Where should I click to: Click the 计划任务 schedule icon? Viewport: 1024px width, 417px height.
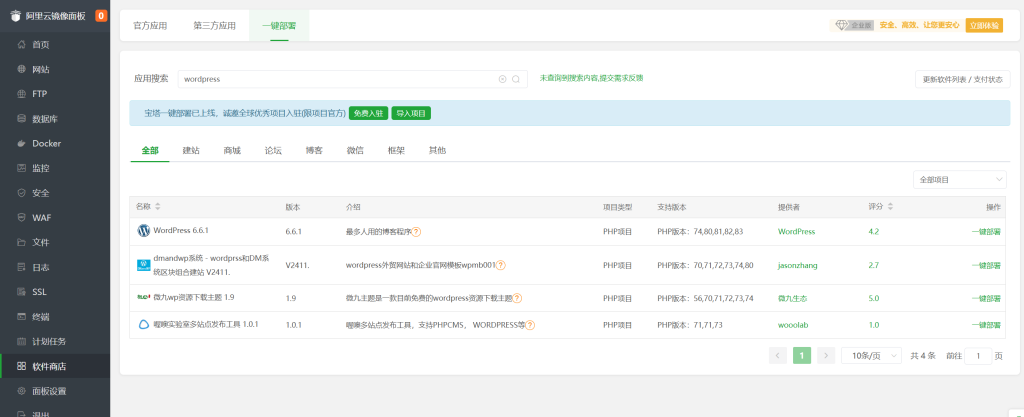(22, 341)
